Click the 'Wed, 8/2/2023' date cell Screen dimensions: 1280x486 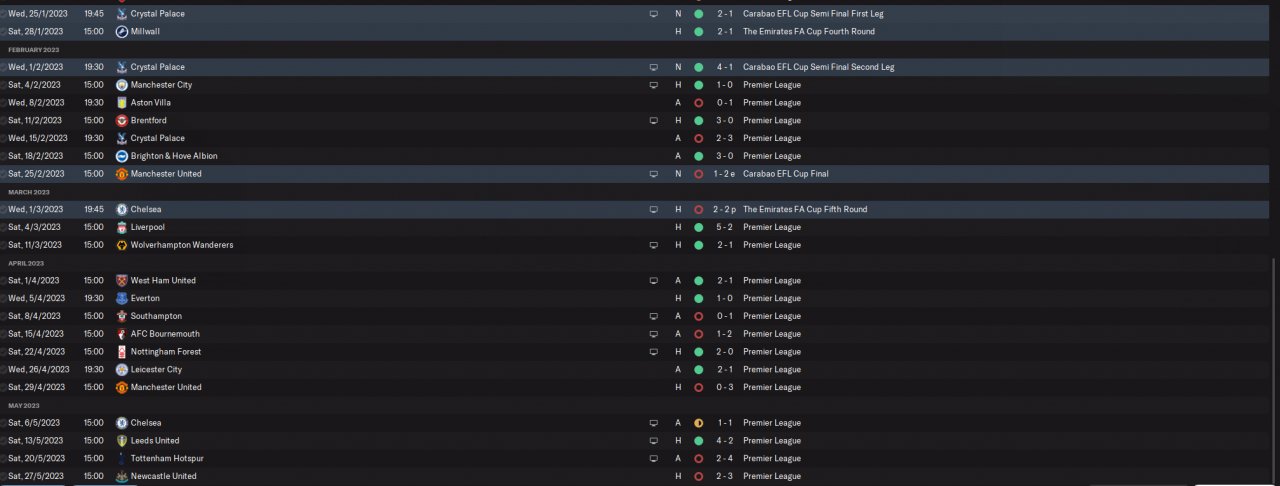(x=36, y=103)
